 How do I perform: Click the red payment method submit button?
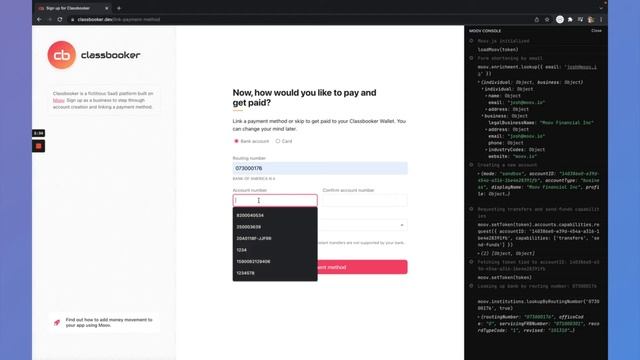coord(362,267)
